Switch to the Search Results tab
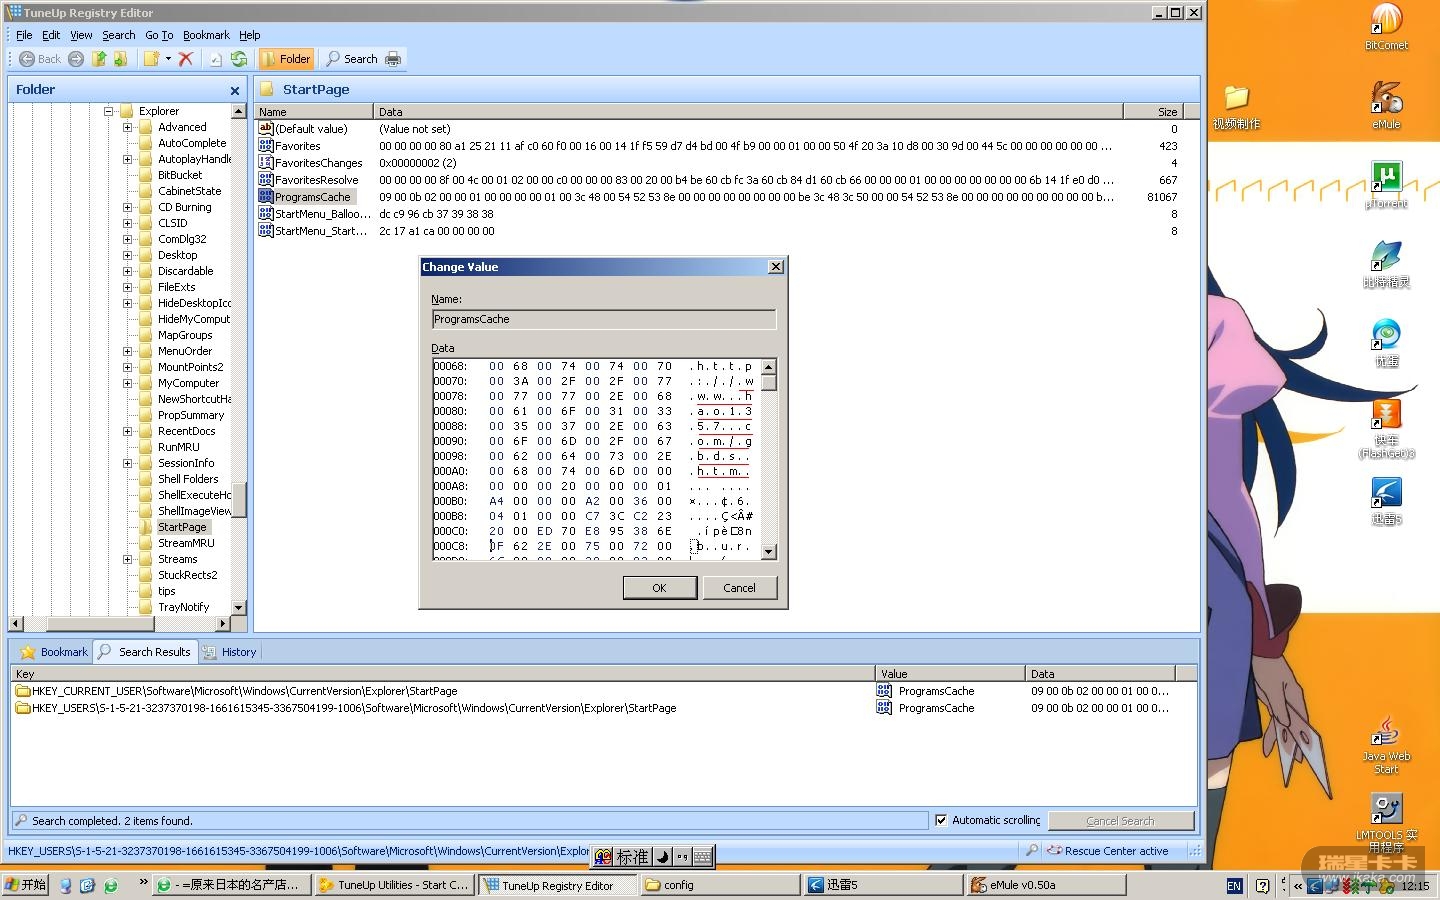 coord(145,652)
